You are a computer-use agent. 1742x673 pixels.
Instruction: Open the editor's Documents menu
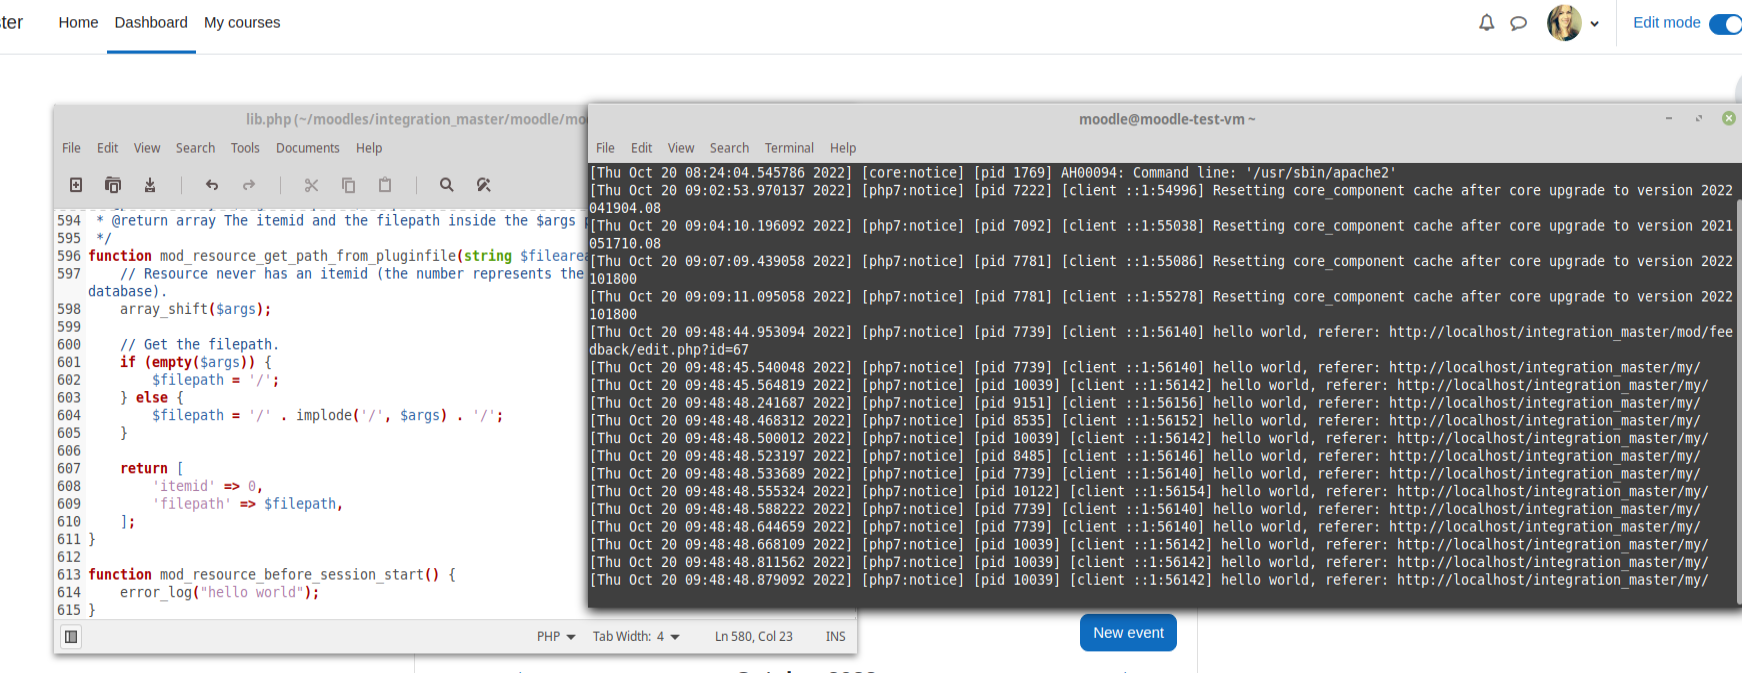[308, 148]
